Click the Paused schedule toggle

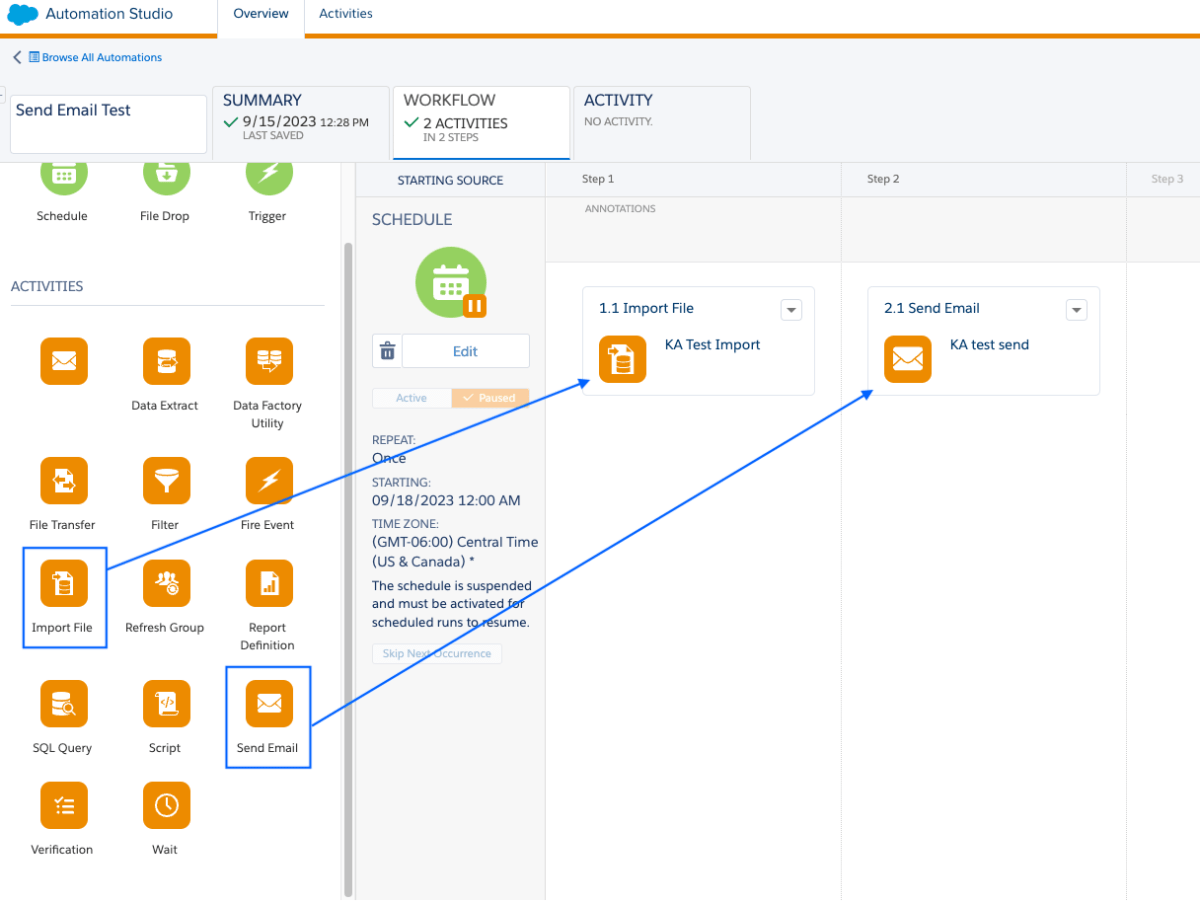490,398
